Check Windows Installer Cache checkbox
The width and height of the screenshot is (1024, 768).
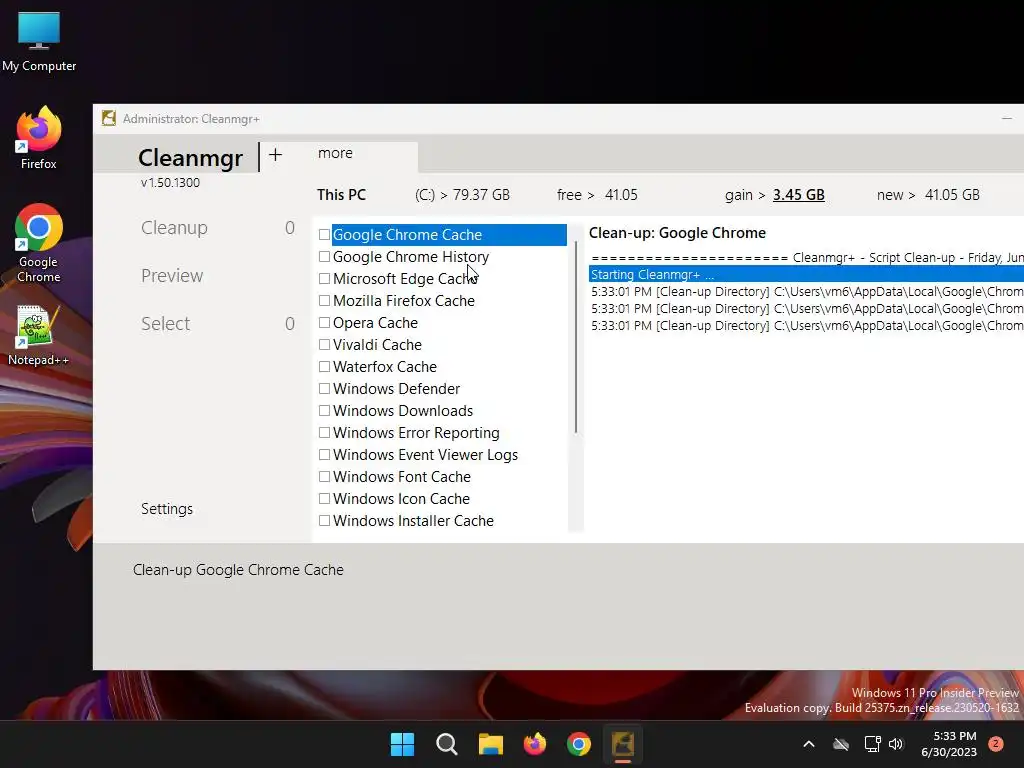[324, 520]
